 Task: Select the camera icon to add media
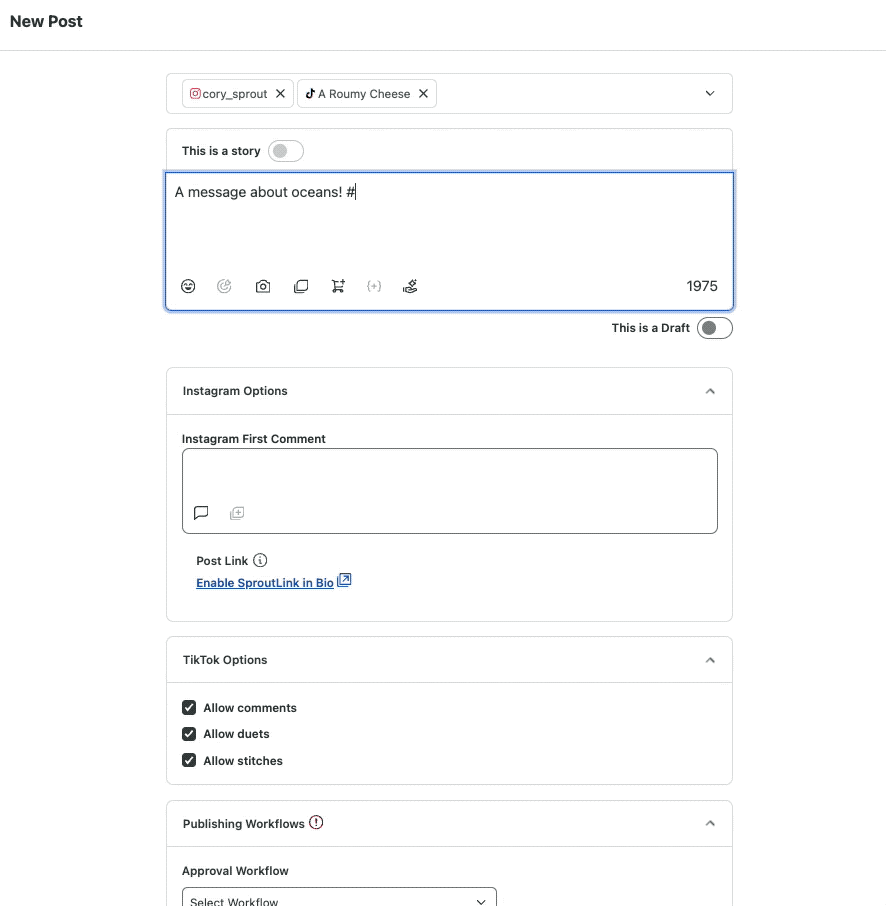tap(263, 286)
